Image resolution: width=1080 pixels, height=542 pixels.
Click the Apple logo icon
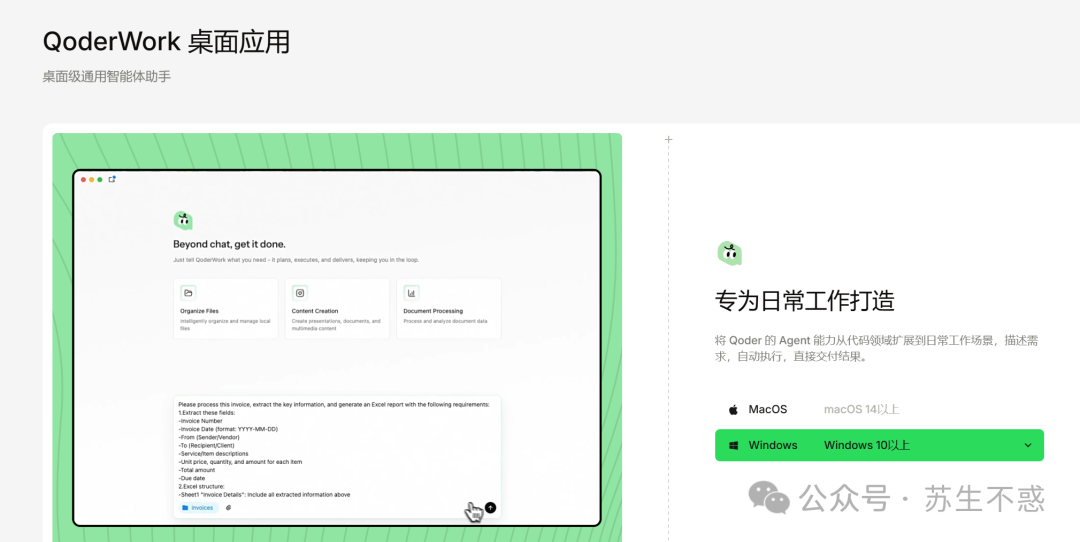[733, 409]
